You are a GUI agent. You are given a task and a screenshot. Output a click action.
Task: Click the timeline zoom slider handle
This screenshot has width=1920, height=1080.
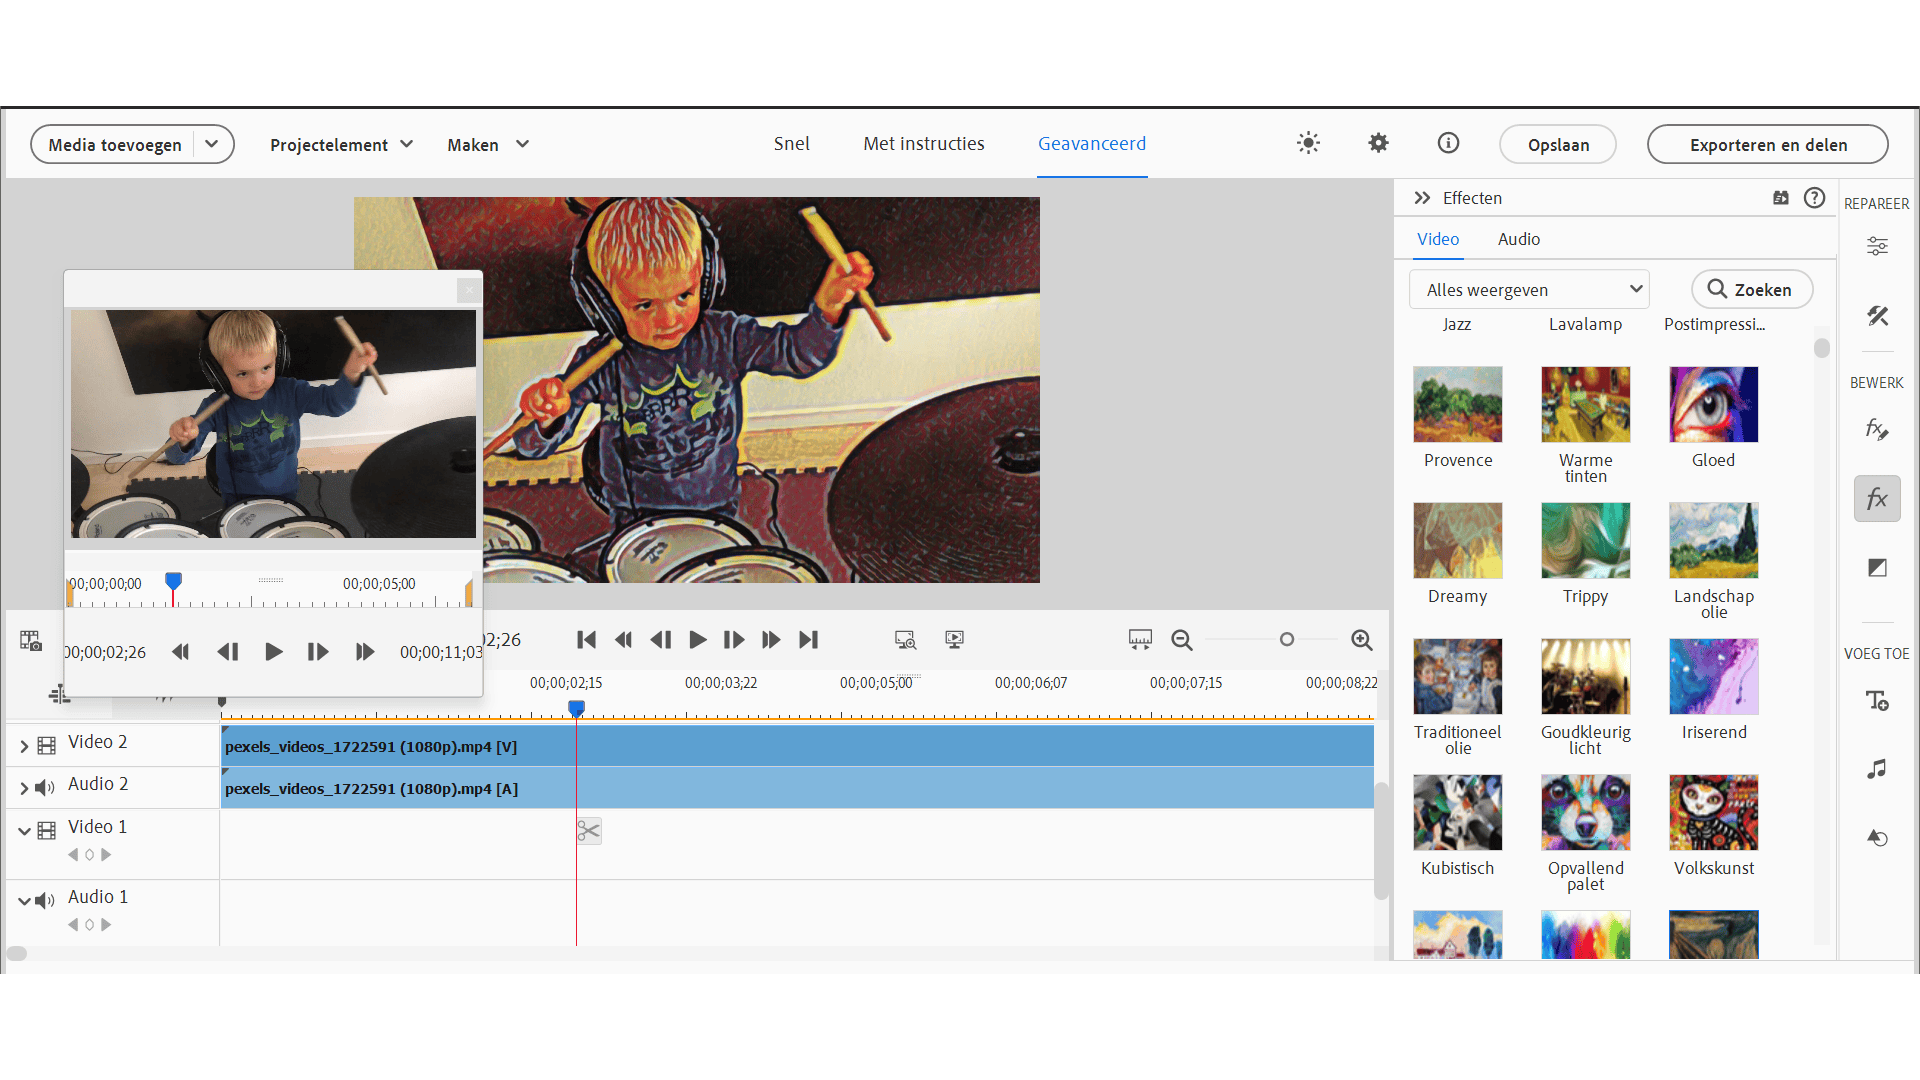tap(1287, 640)
